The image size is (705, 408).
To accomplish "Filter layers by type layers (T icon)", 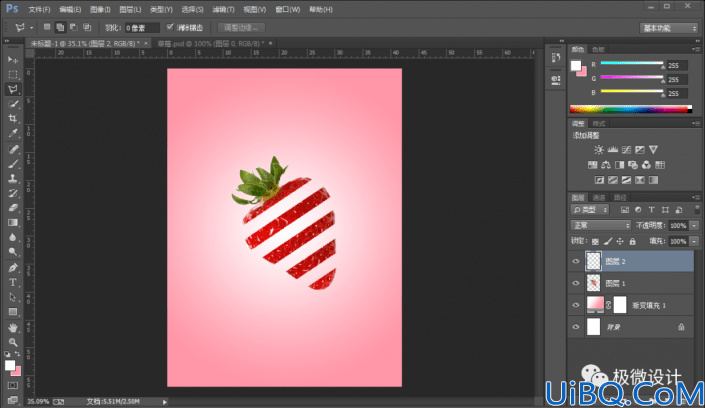I will point(651,210).
